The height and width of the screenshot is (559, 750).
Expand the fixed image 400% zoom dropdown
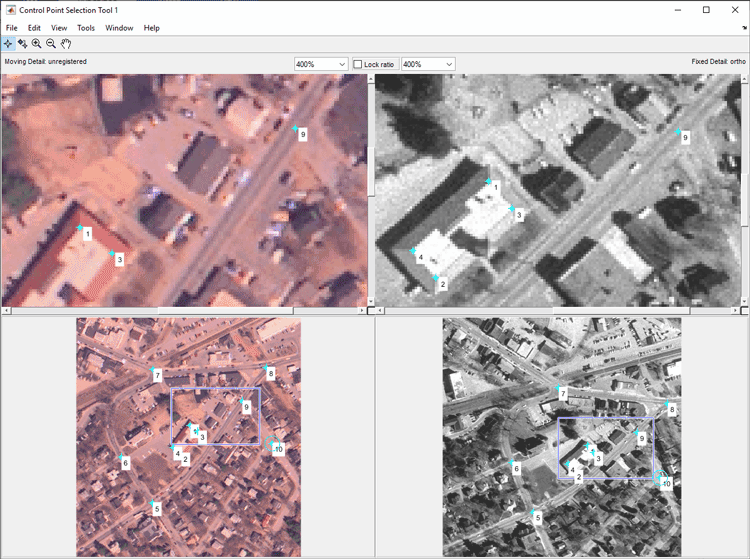coord(428,64)
